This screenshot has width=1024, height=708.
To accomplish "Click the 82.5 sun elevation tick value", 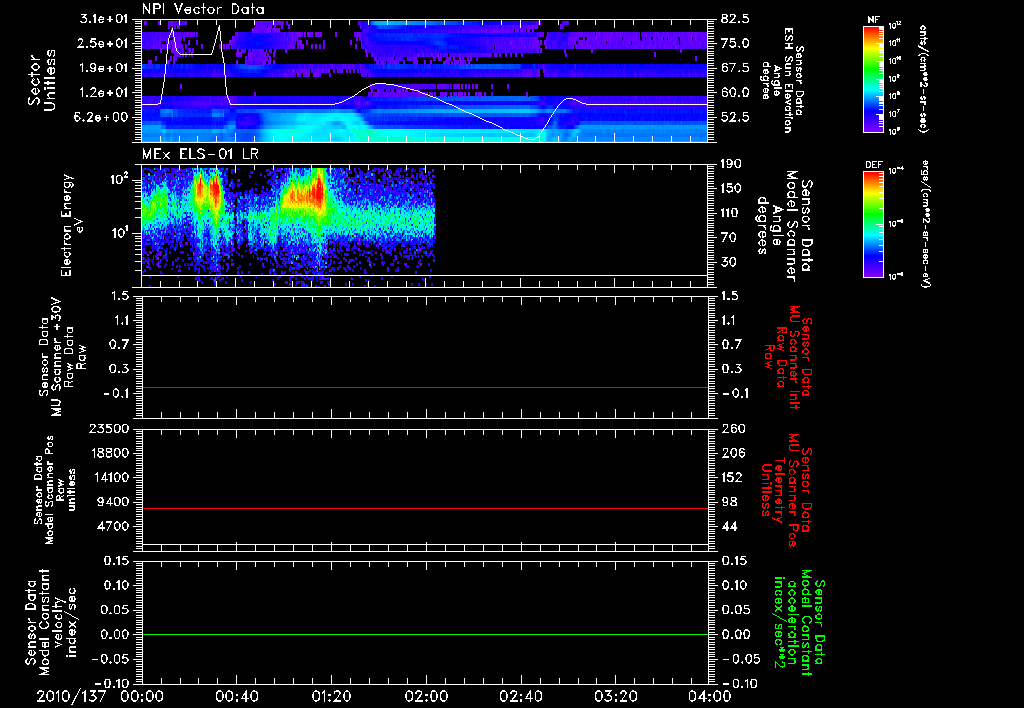I will click(735, 18).
